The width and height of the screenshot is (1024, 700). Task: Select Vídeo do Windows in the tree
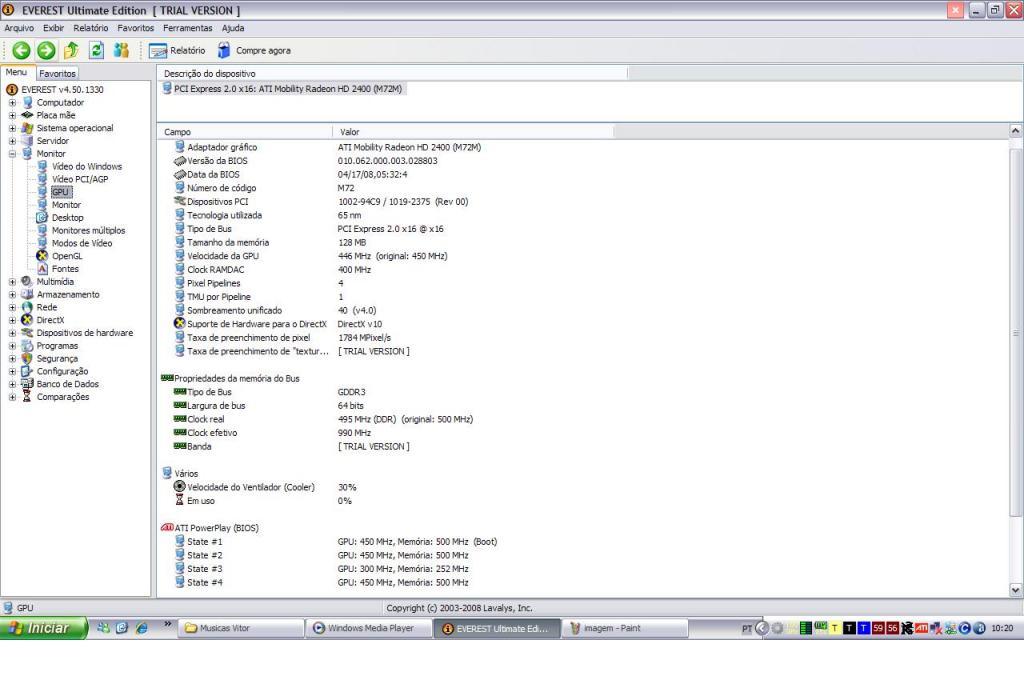[x=87, y=167]
